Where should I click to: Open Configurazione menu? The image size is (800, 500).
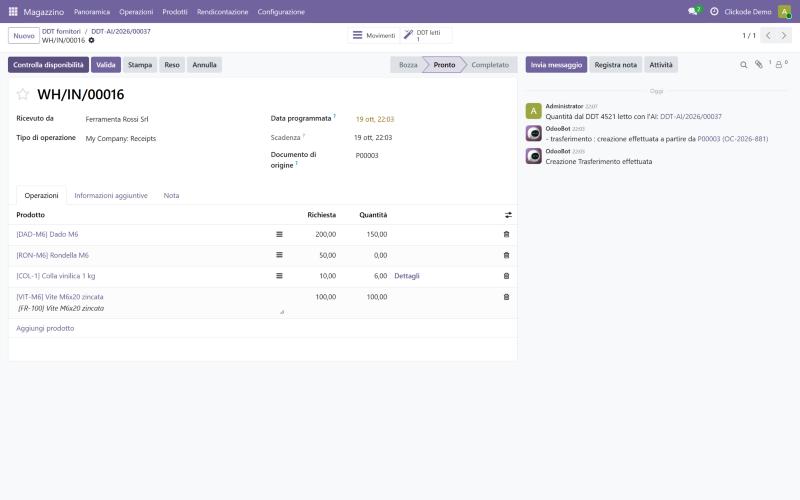tap(281, 11)
